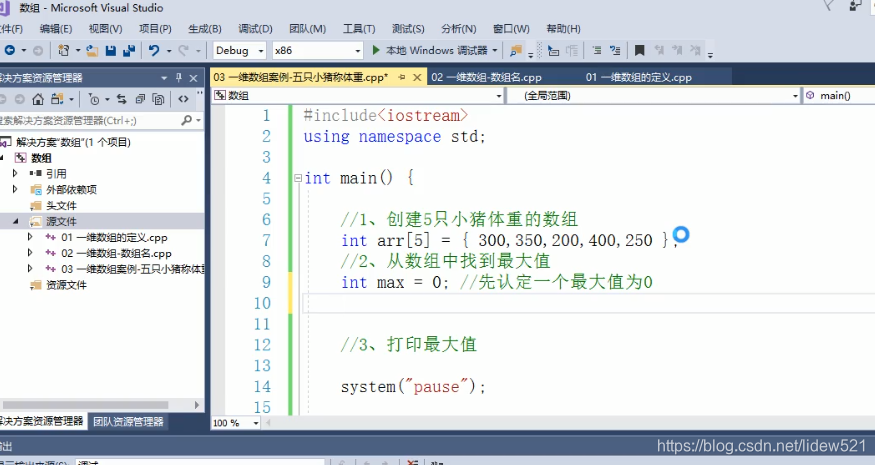The width and height of the screenshot is (875, 465).
Task: Toggle the pin on the 03 一维数组案例 tab
Action: [402, 78]
